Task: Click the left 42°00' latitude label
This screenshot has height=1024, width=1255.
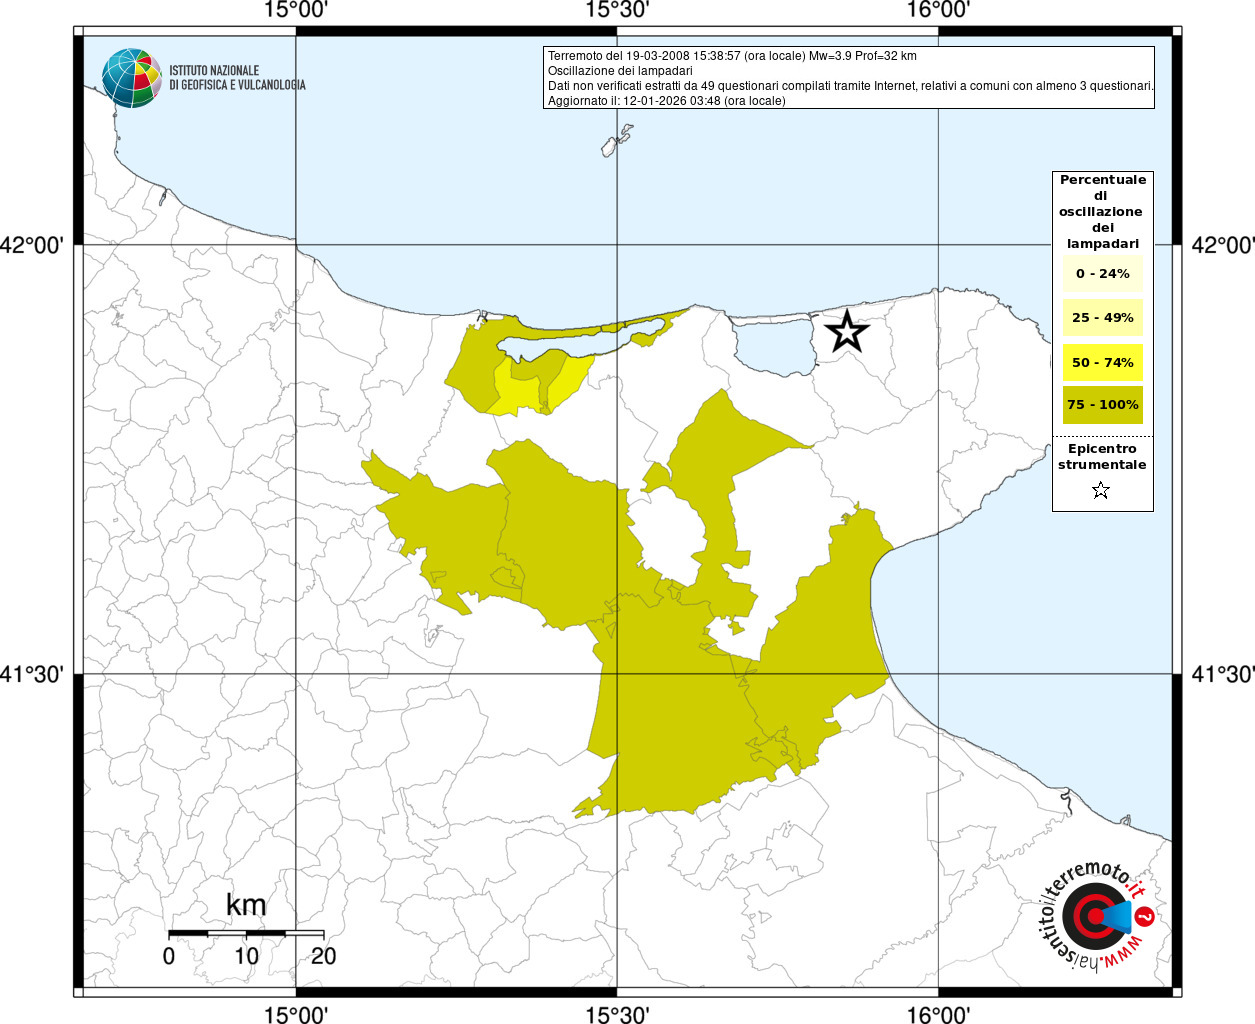Action: click(32, 245)
